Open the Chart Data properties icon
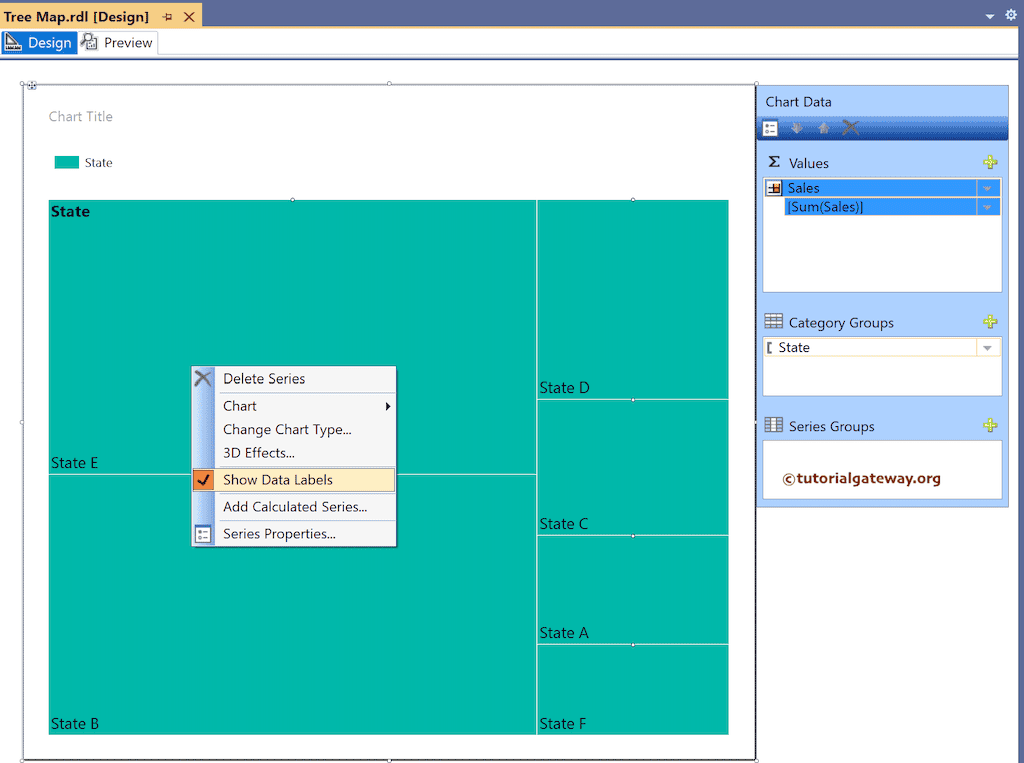1024x763 pixels. click(x=770, y=128)
